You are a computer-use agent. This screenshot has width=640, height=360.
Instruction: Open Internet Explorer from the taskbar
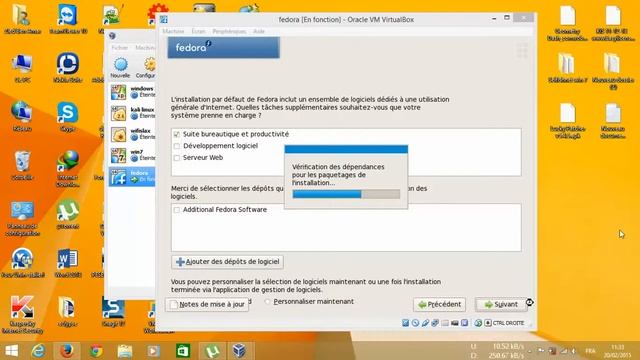tap(38, 351)
